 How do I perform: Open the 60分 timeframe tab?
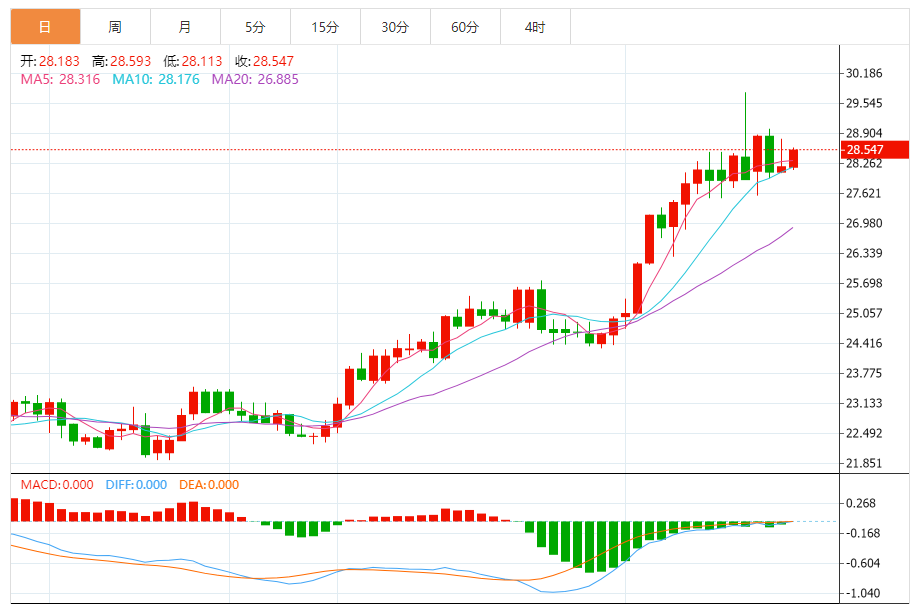pyautogui.click(x=466, y=27)
